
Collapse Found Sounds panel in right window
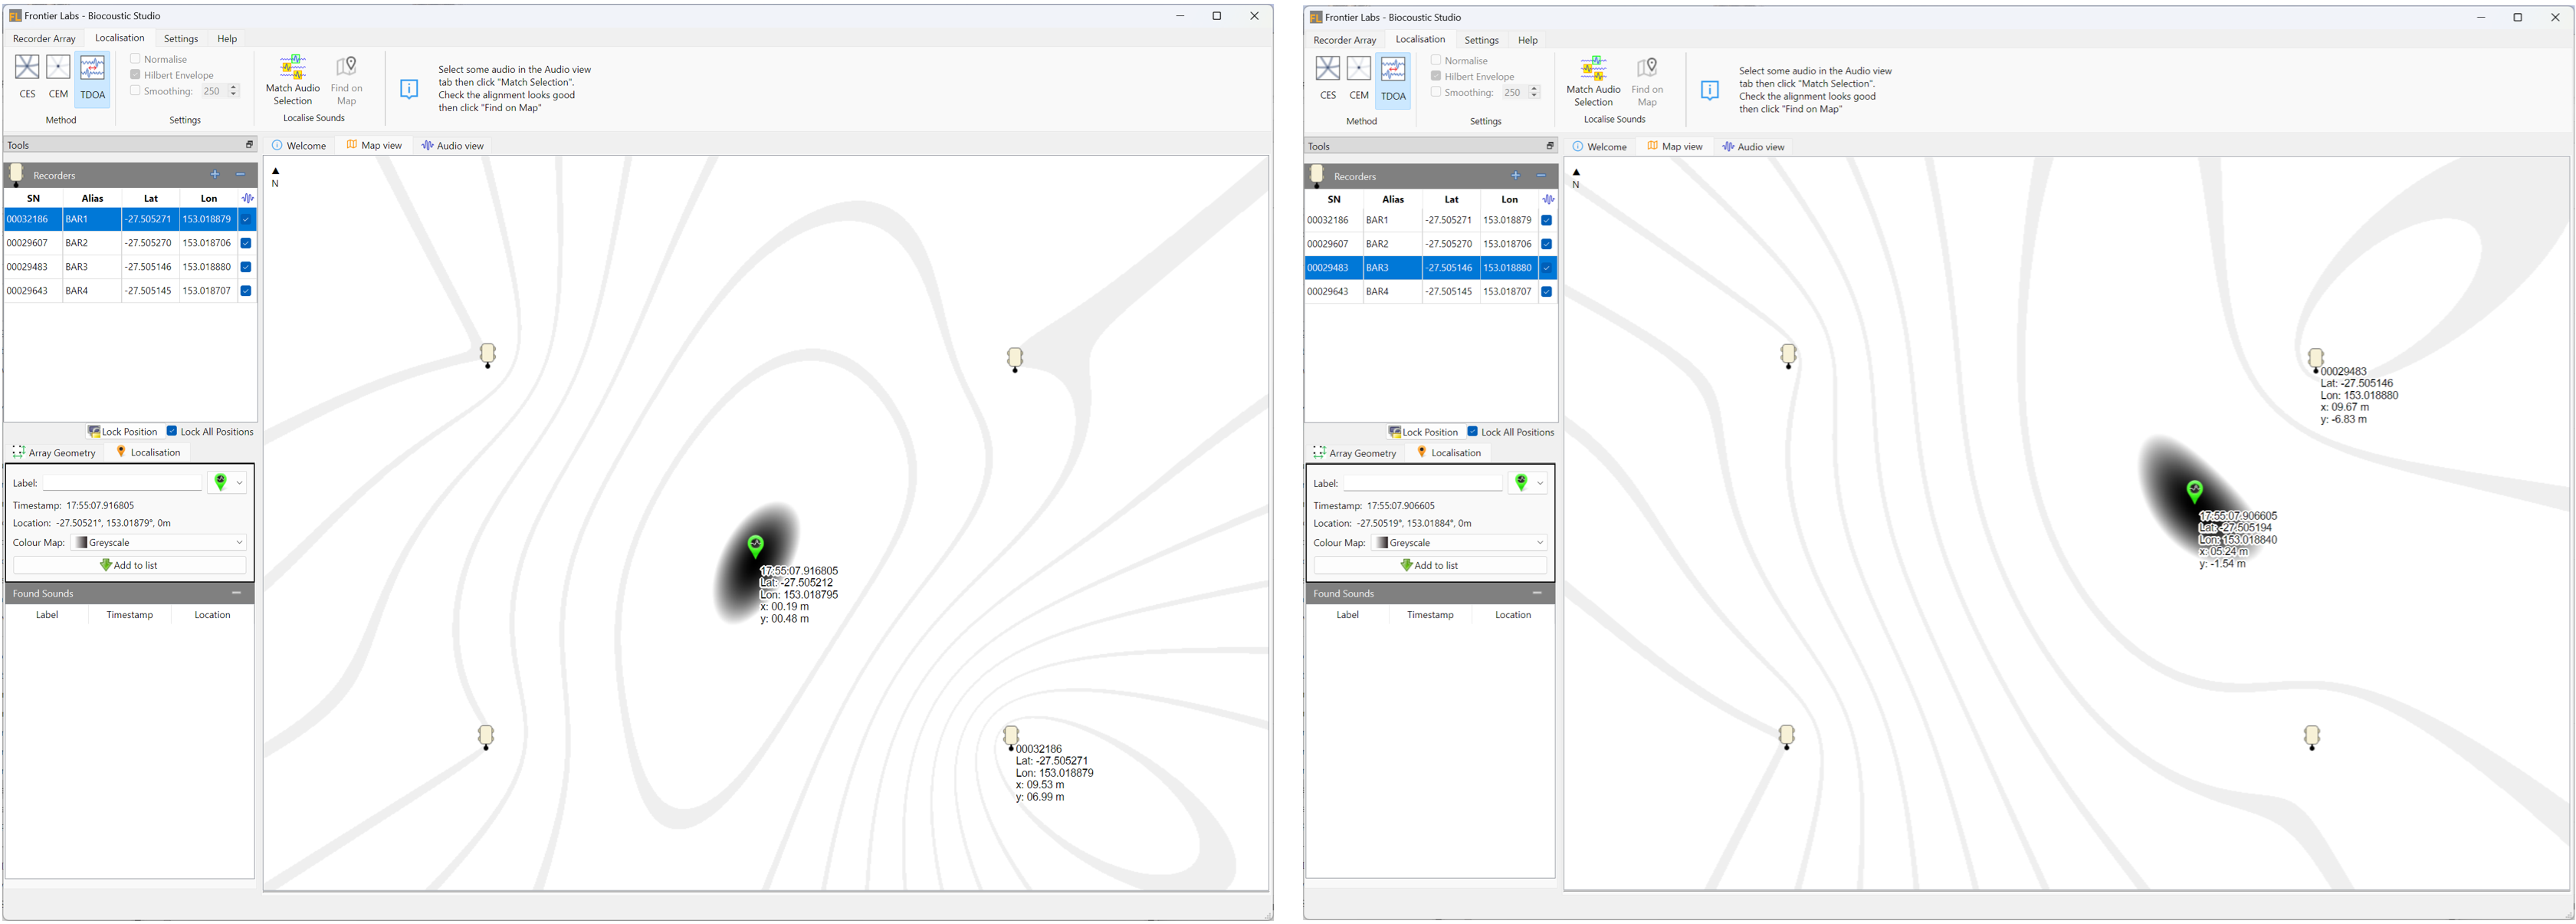[x=1538, y=593]
